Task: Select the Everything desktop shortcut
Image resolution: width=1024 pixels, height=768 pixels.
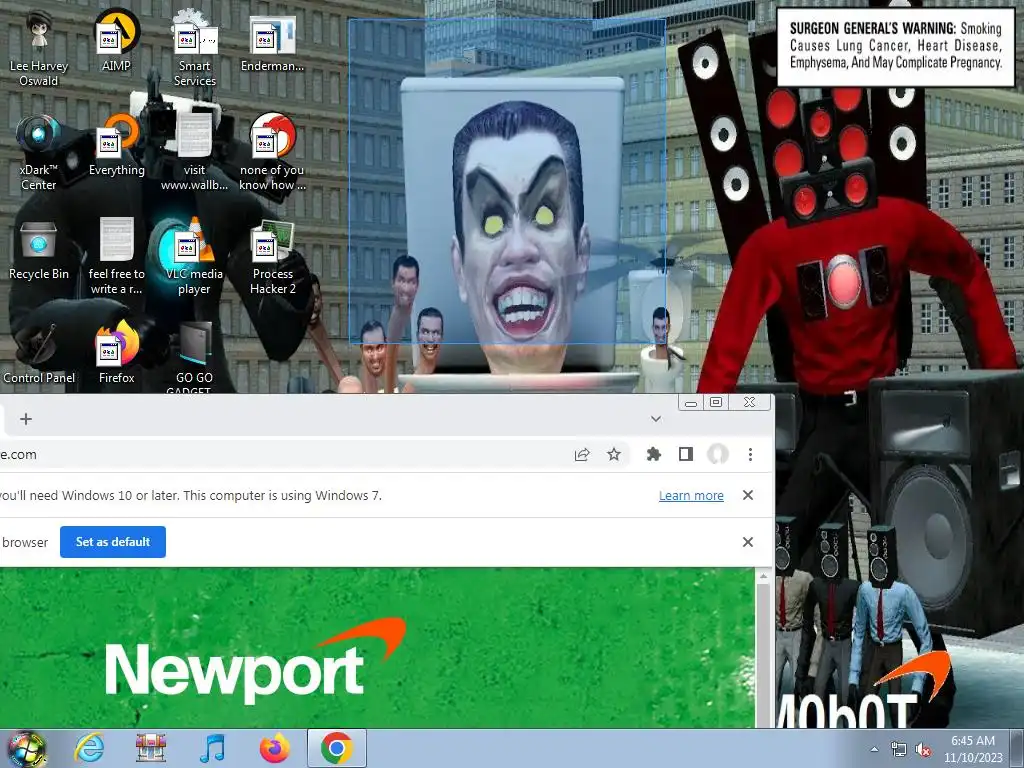Action: (x=116, y=145)
